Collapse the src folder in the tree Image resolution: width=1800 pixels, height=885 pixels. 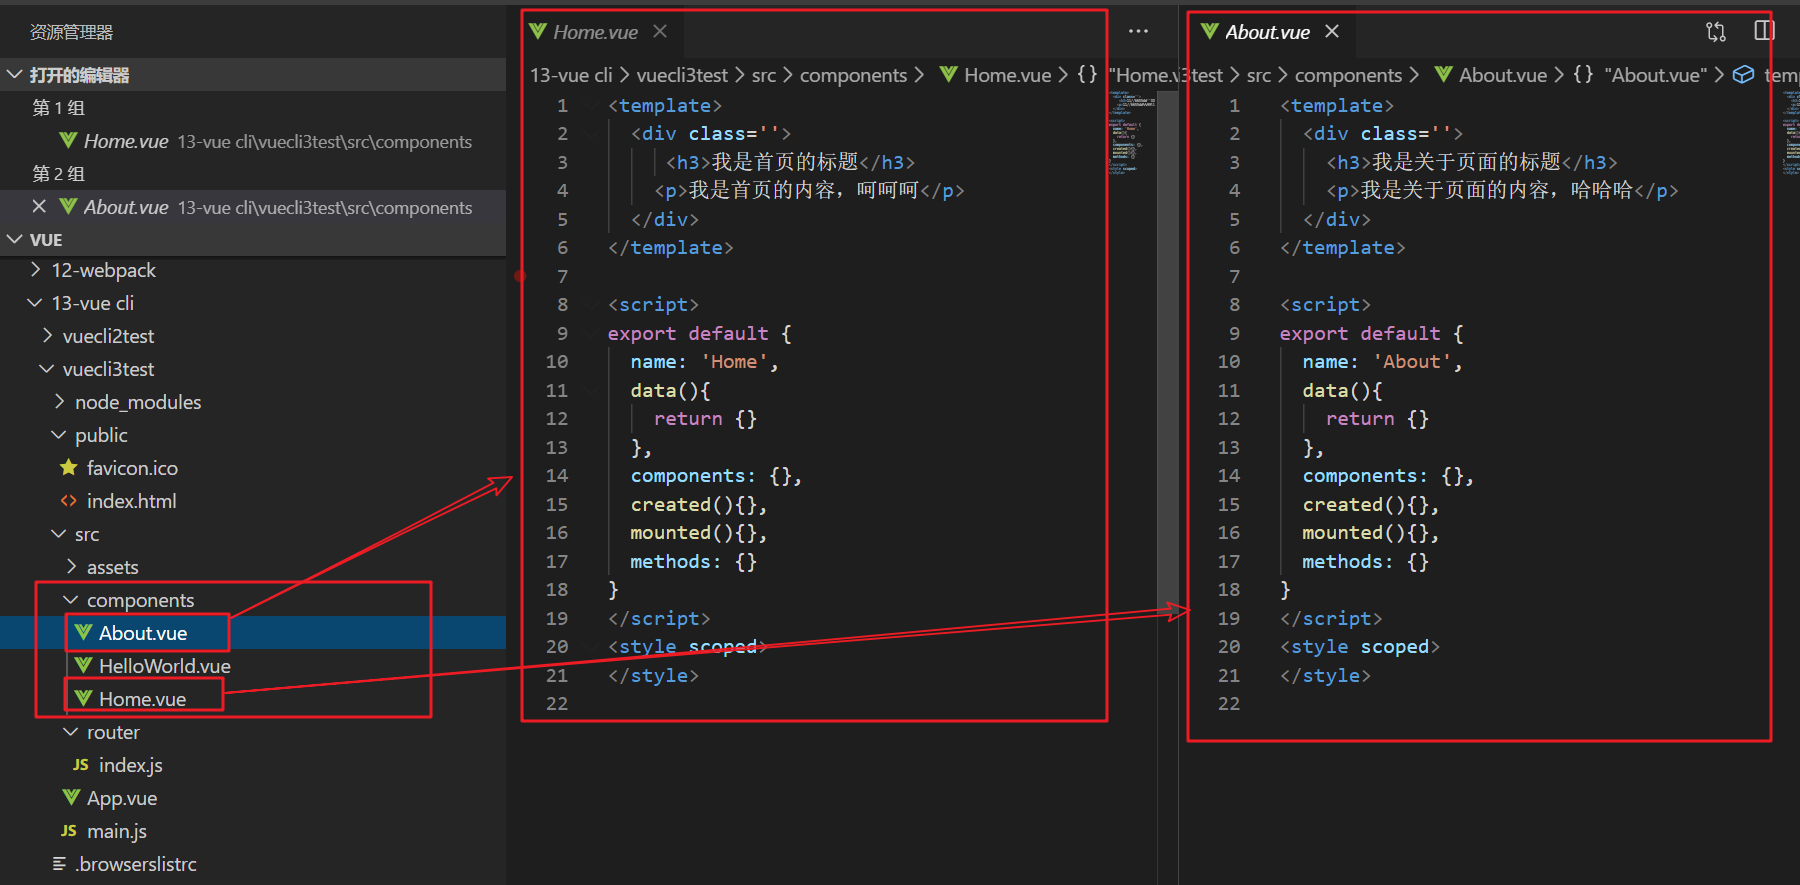[59, 534]
